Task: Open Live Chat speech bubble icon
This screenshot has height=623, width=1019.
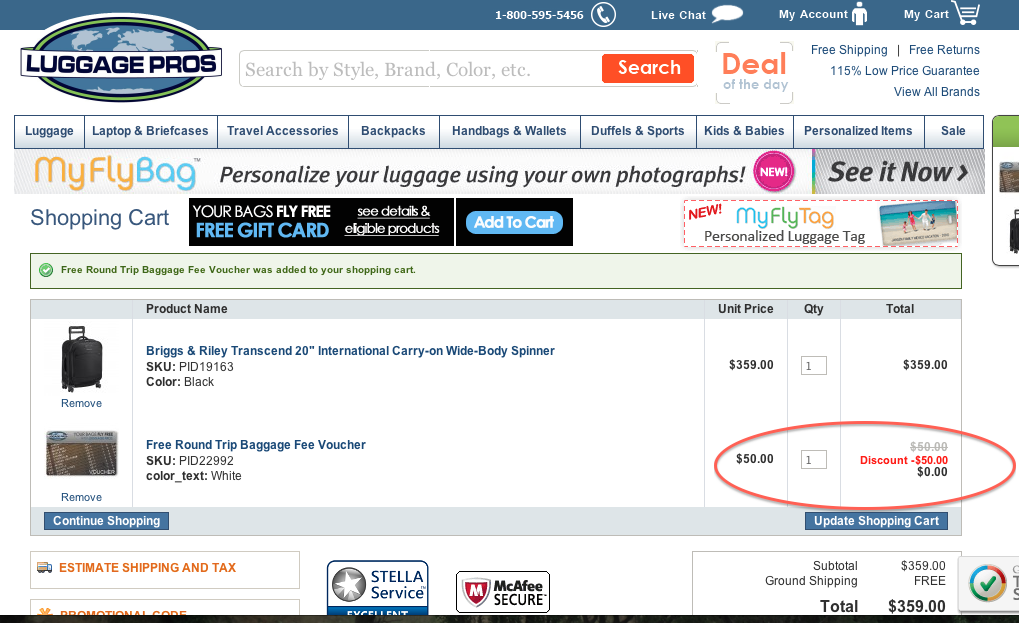Action: point(727,14)
